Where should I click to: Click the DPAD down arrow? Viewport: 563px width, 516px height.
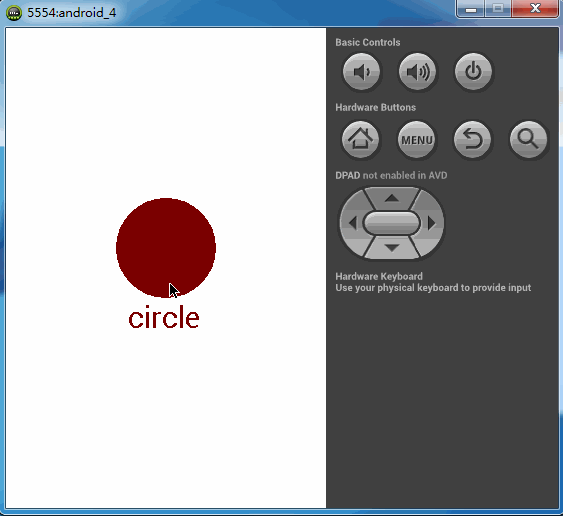392,247
